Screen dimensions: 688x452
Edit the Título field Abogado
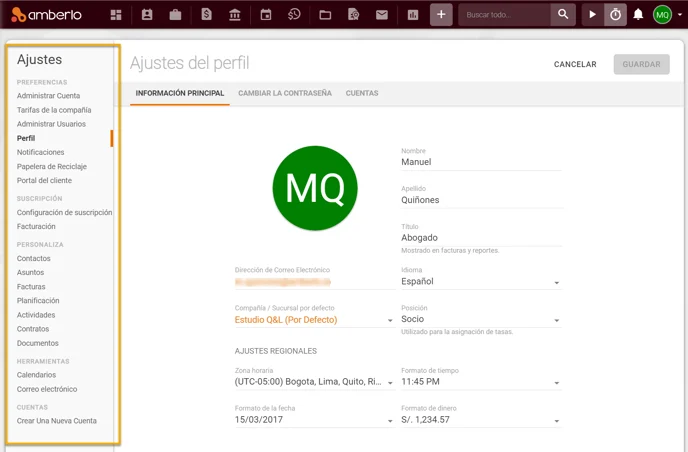(x=481, y=238)
